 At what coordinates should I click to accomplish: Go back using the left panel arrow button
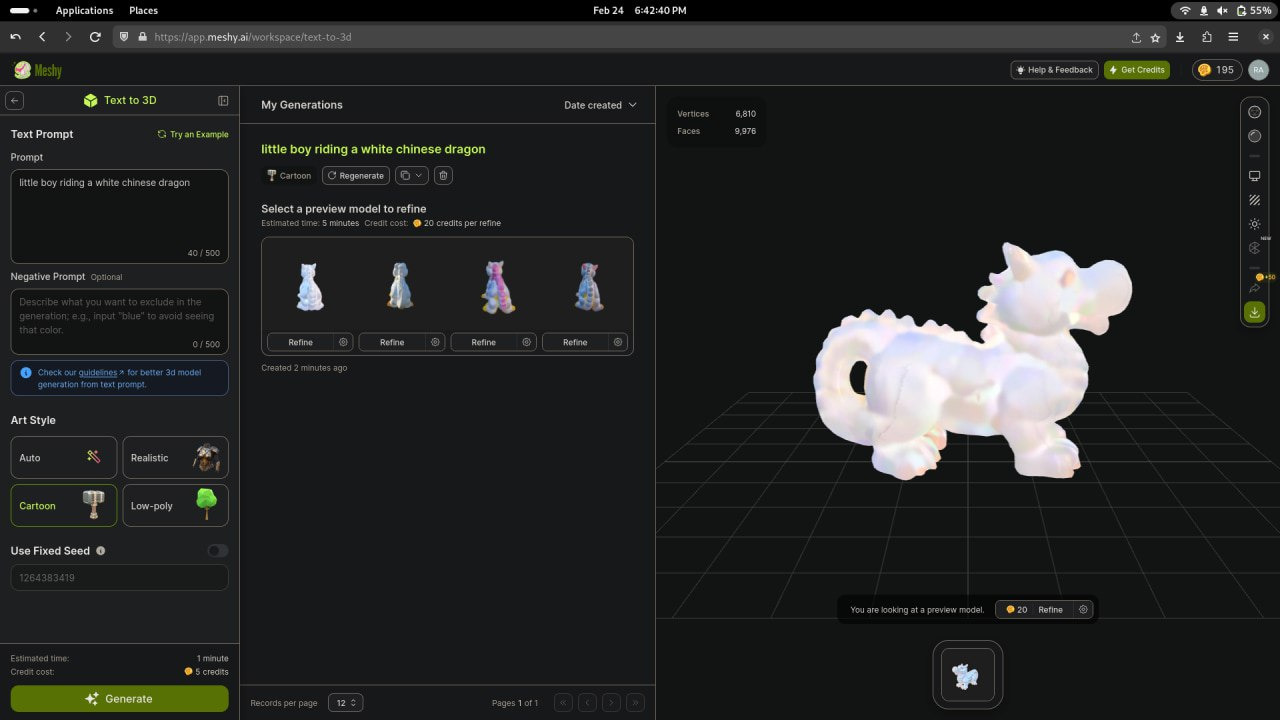(14, 100)
